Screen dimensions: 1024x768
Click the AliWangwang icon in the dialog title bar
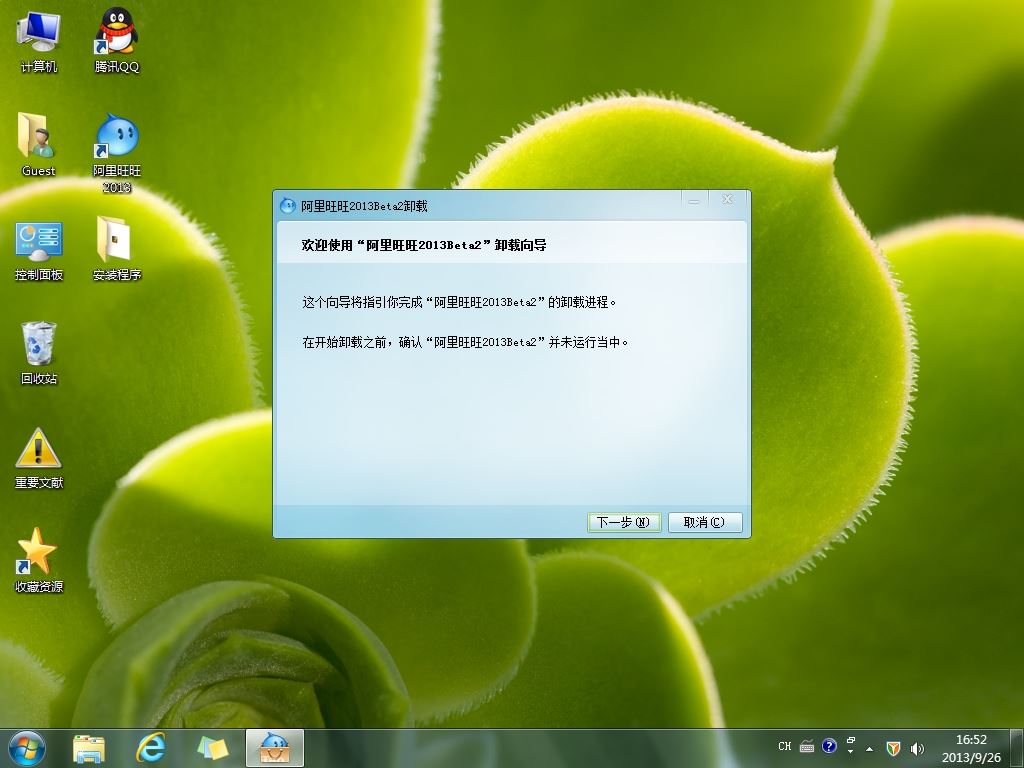point(287,206)
